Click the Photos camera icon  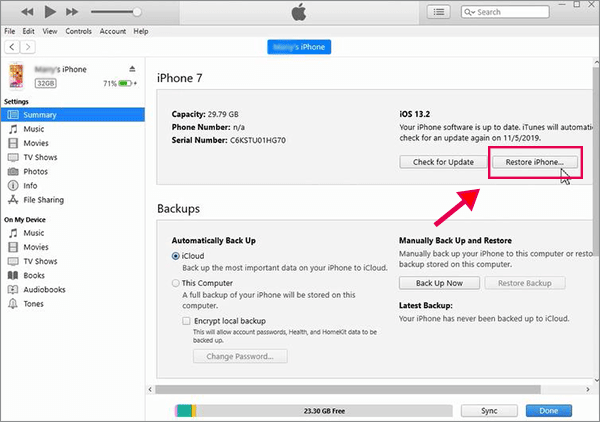point(13,171)
